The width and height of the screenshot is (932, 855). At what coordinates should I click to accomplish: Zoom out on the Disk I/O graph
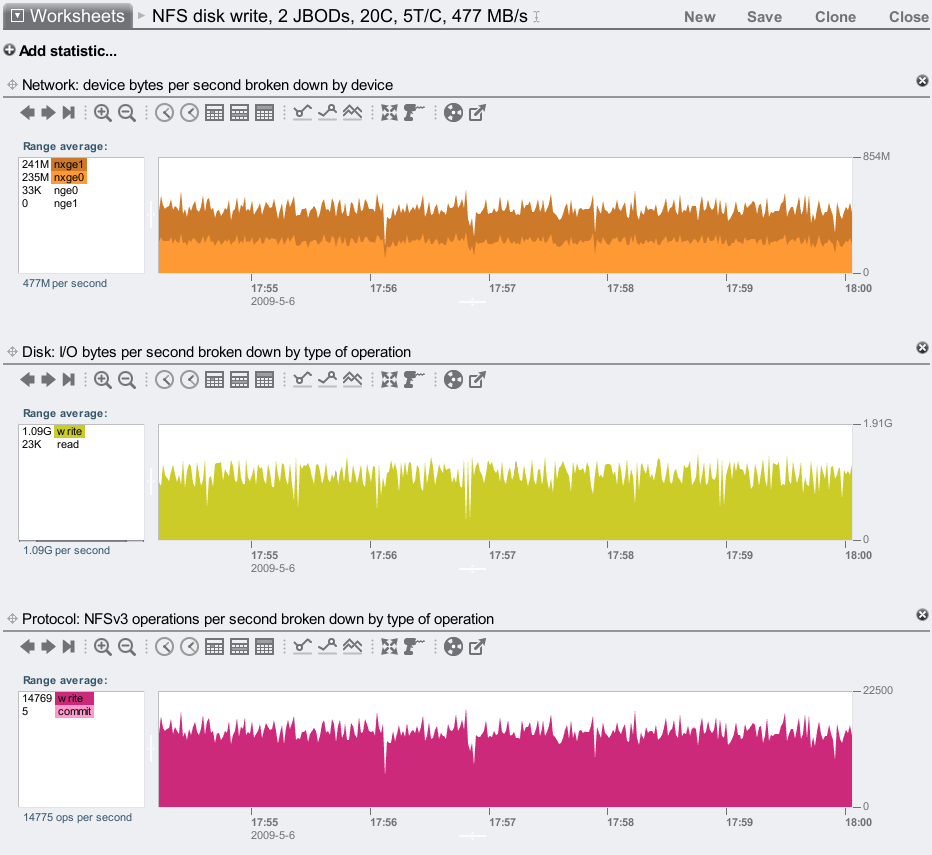[x=127, y=380]
